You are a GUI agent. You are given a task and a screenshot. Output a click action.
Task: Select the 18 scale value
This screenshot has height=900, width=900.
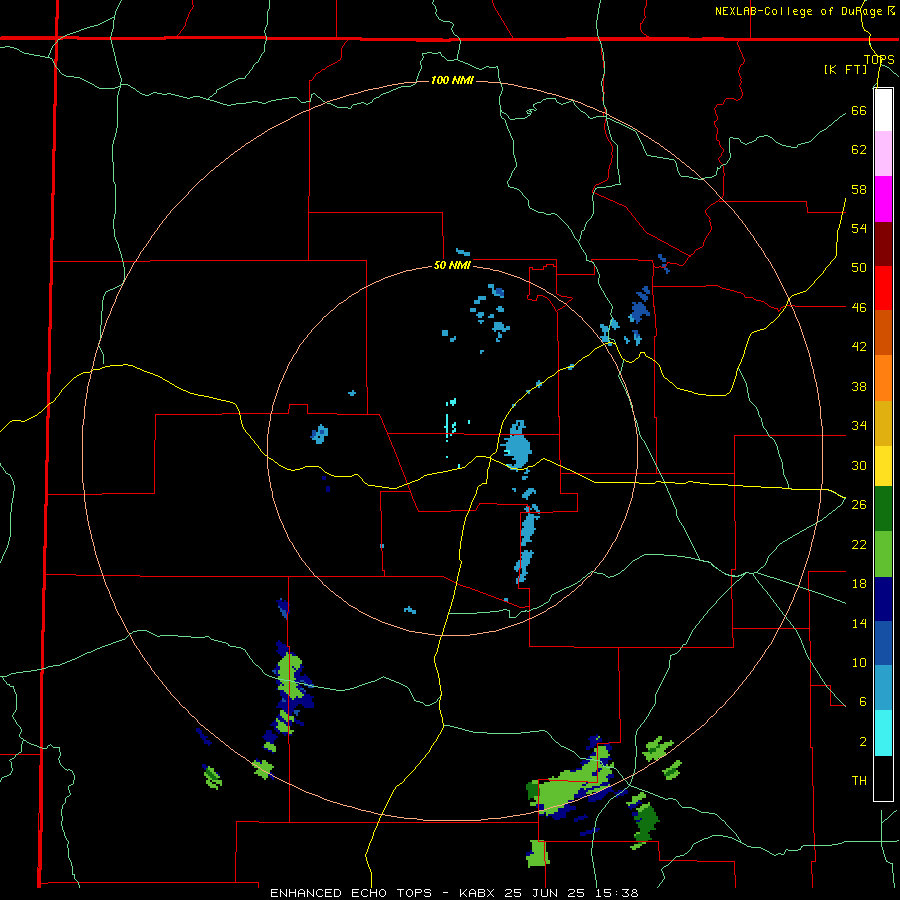click(x=859, y=584)
